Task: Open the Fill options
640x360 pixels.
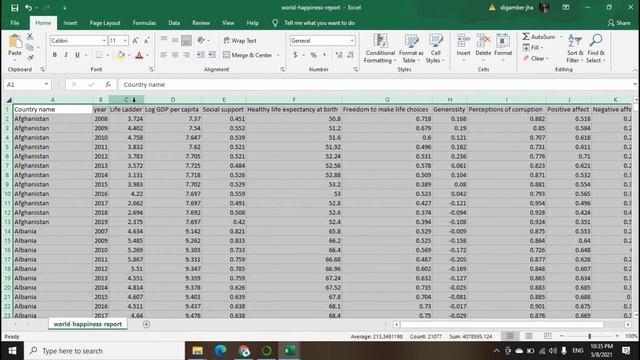Action: 533,48
